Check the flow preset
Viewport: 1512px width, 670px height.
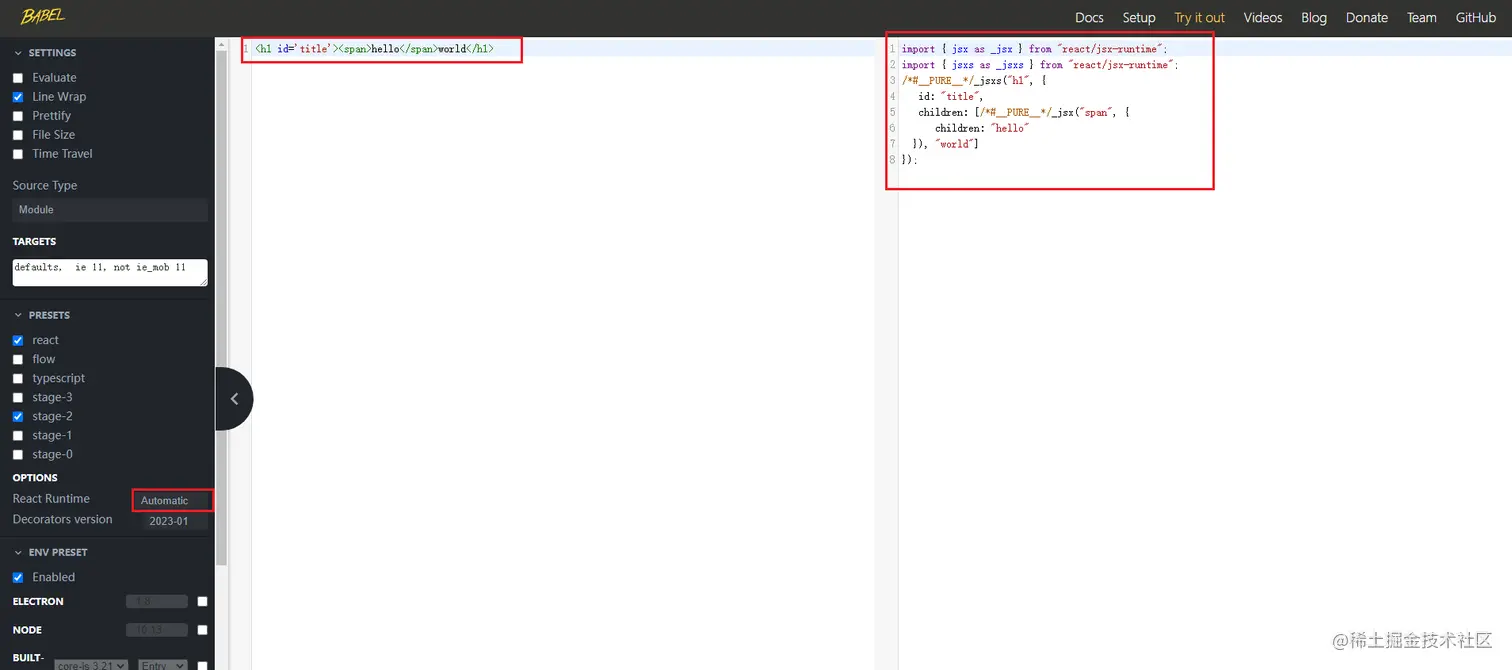click(x=18, y=360)
